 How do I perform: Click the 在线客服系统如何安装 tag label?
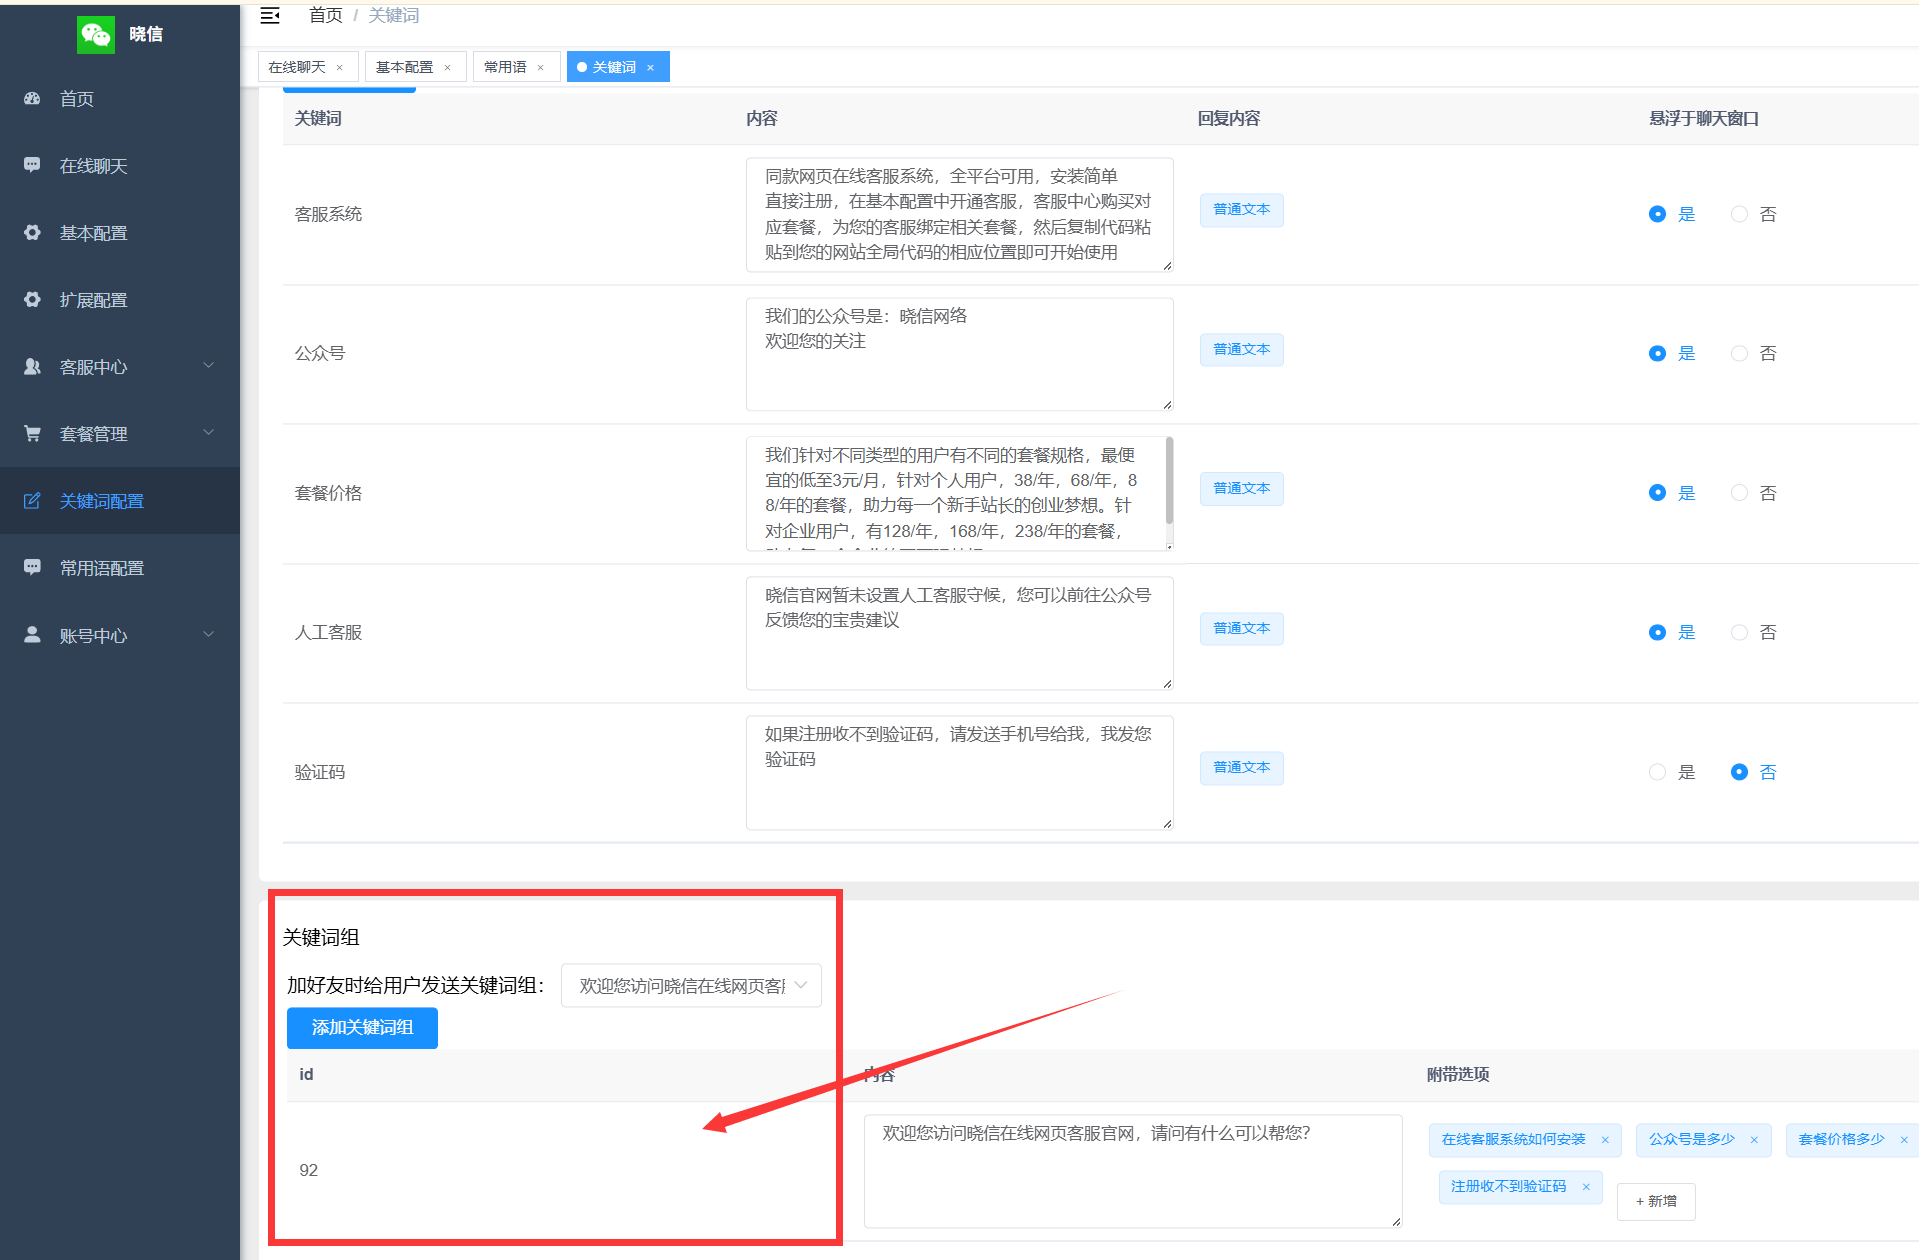point(1514,1140)
